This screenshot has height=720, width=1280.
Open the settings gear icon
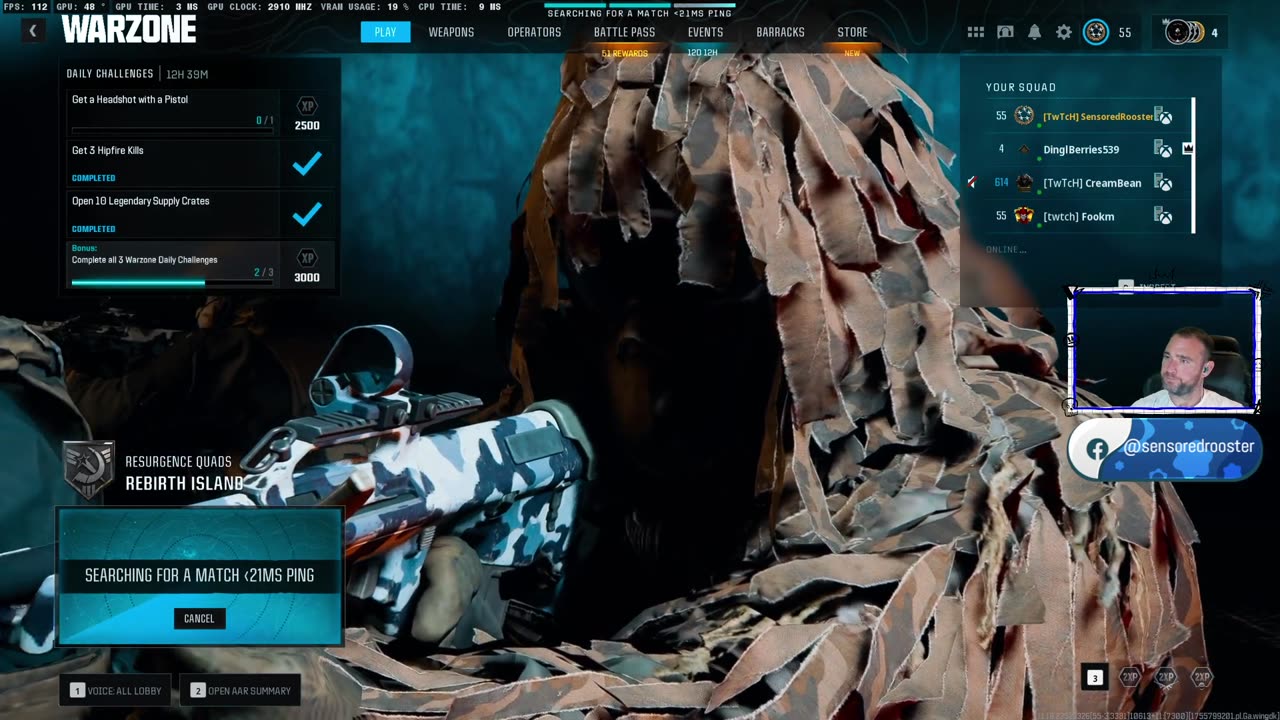click(1064, 32)
